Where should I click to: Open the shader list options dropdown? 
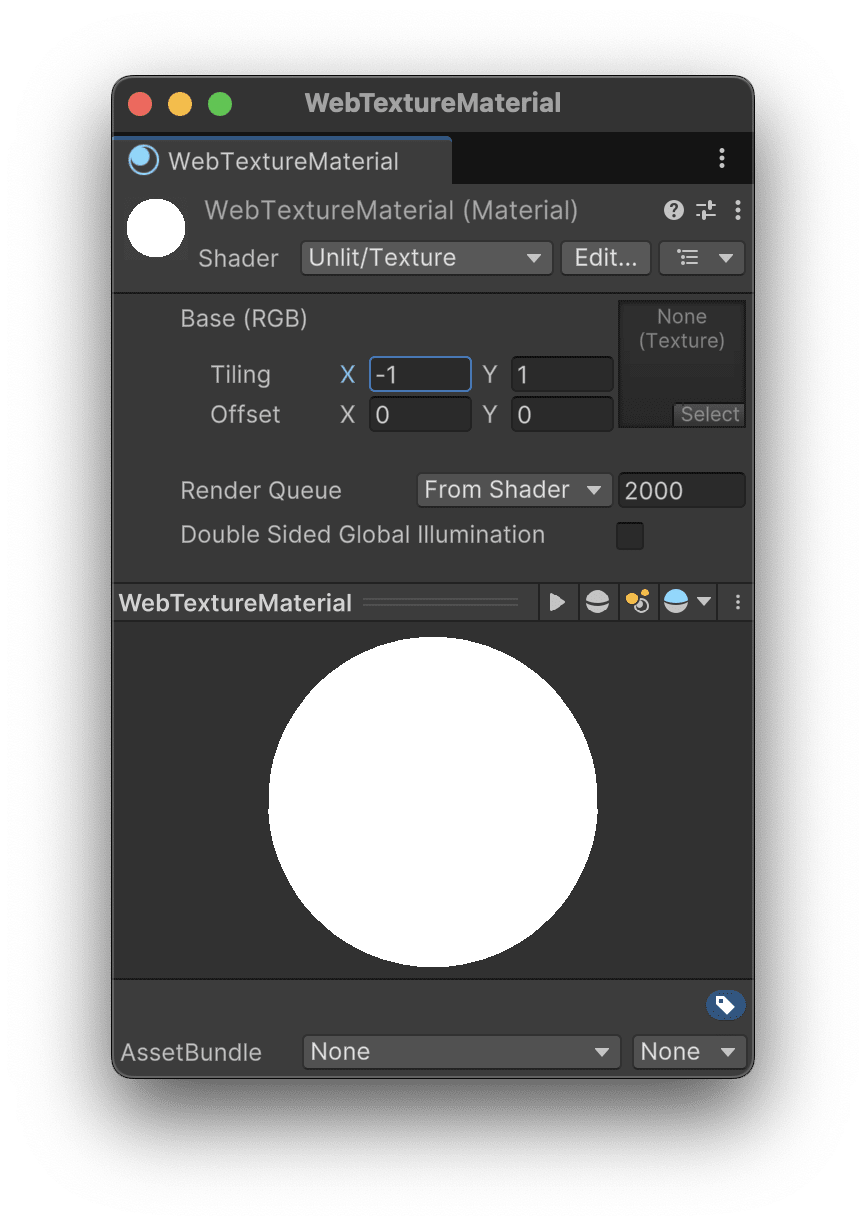(x=702, y=258)
